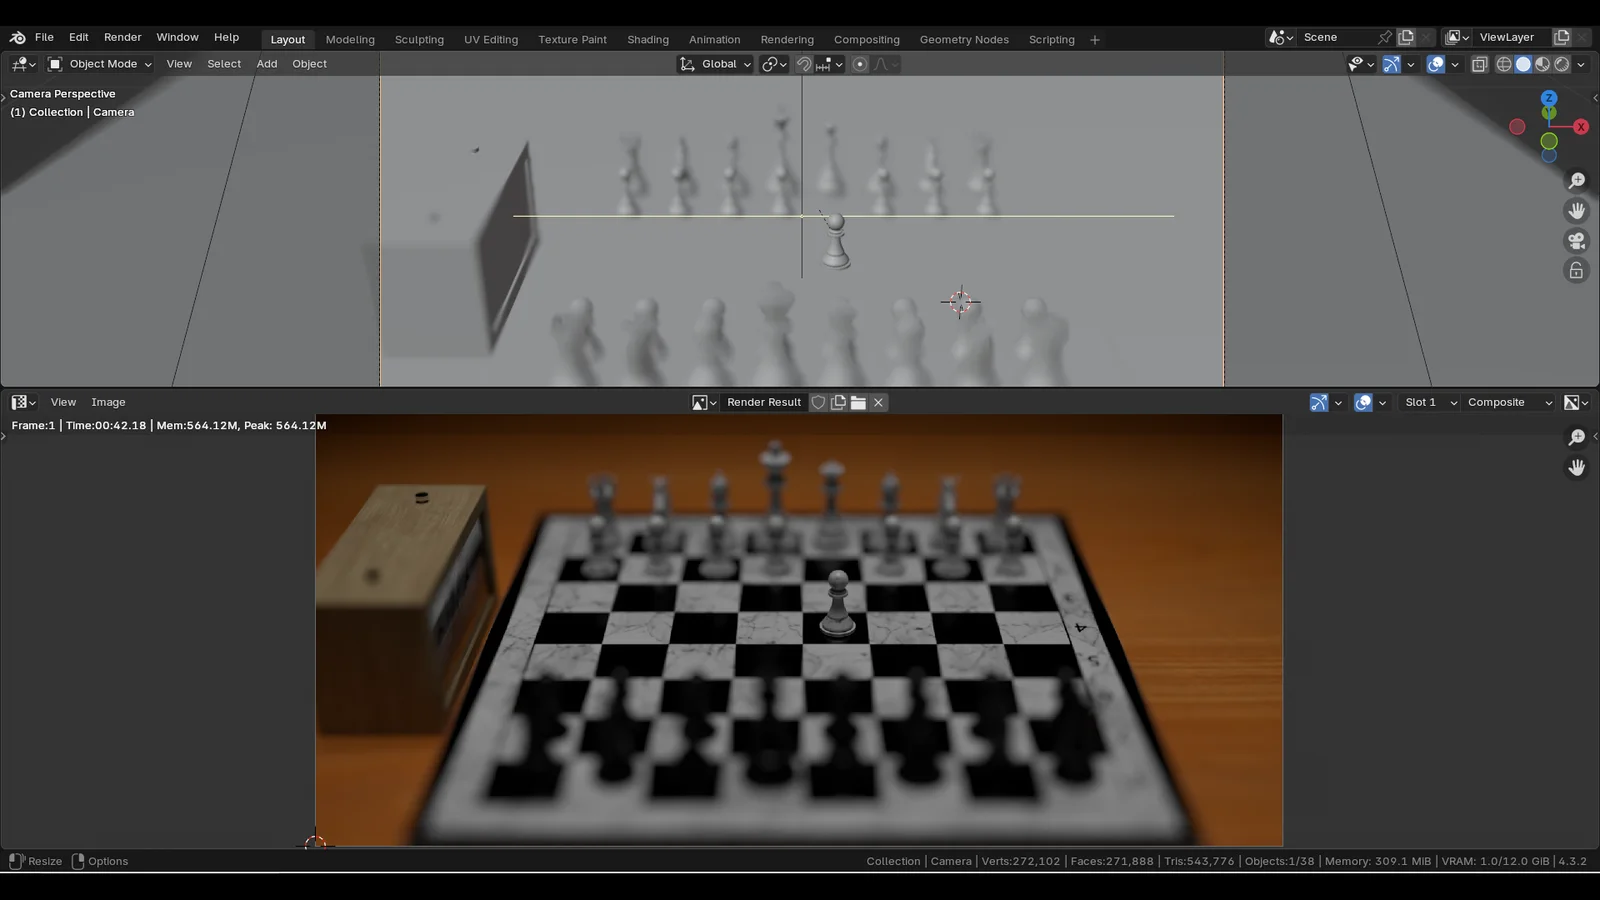Open the Slot 1 render slot dropdown
Viewport: 1600px width, 900px height.
(1430, 402)
